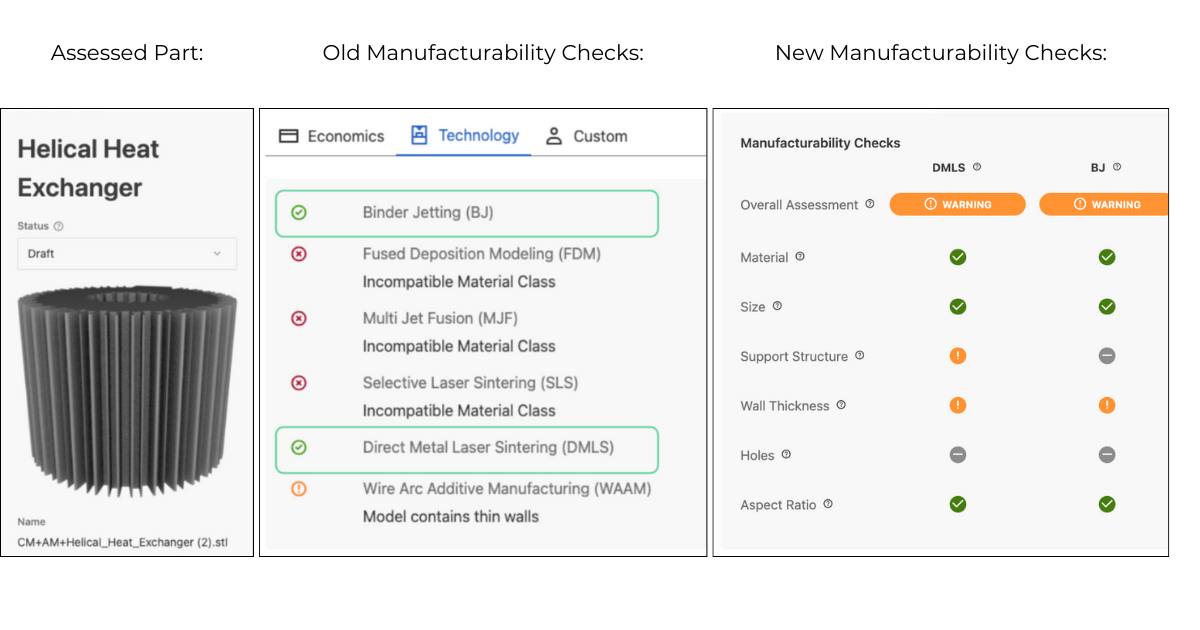Viewport: 1200px width, 630px height.
Task: Click the red X icon beside Multi Jet Fusion
Action: coord(298,318)
